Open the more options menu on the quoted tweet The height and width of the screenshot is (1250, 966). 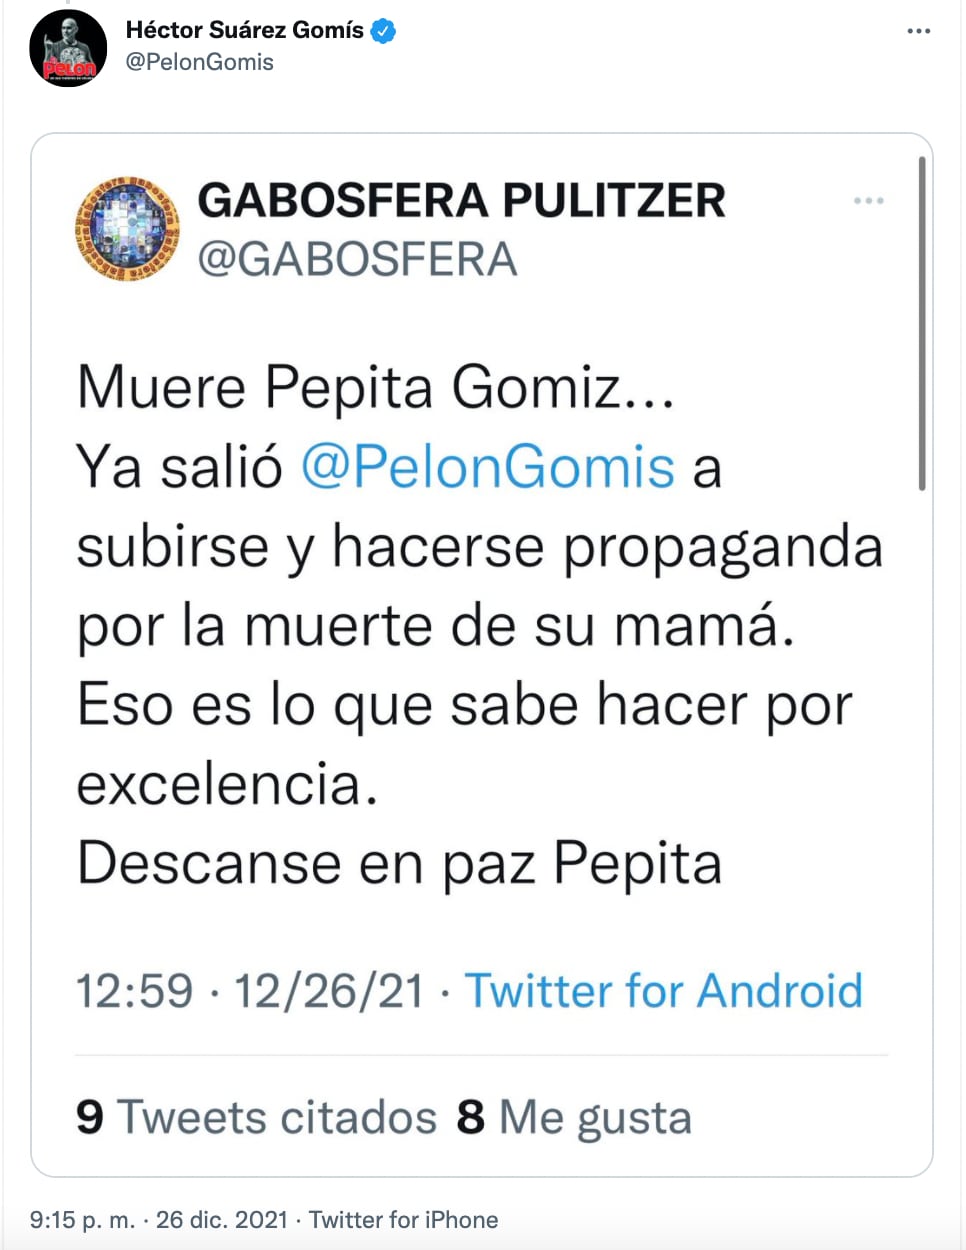[869, 200]
